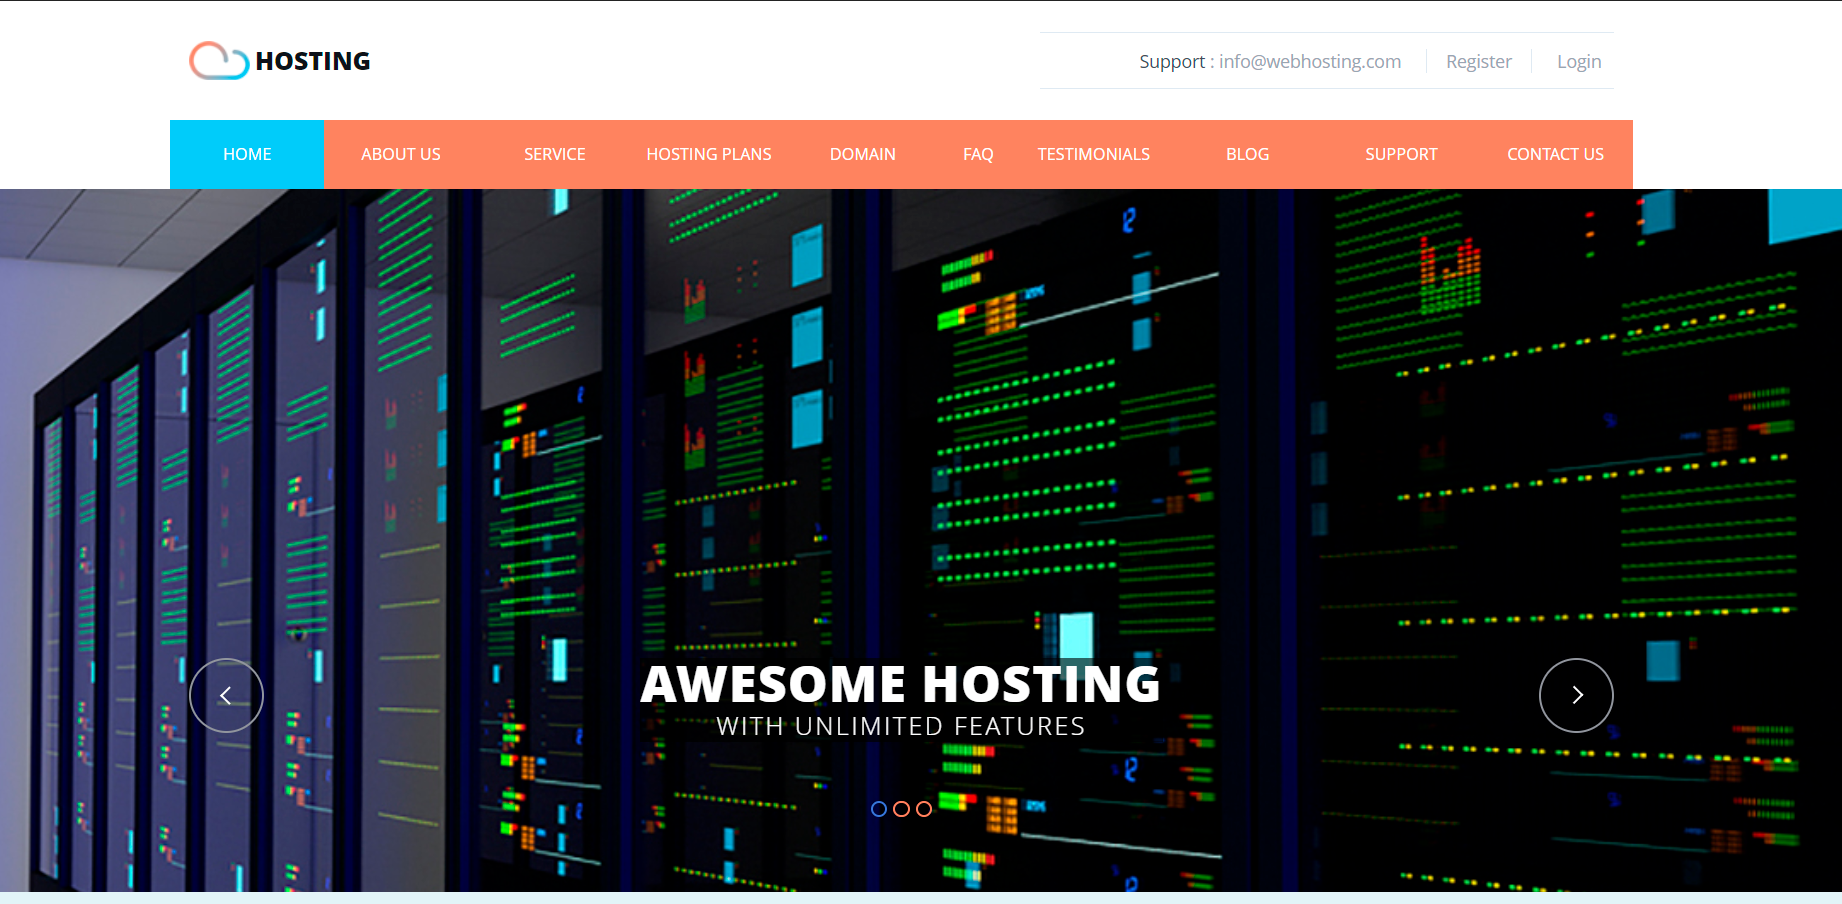
Task: Visit the FAQ page
Action: [x=978, y=154]
